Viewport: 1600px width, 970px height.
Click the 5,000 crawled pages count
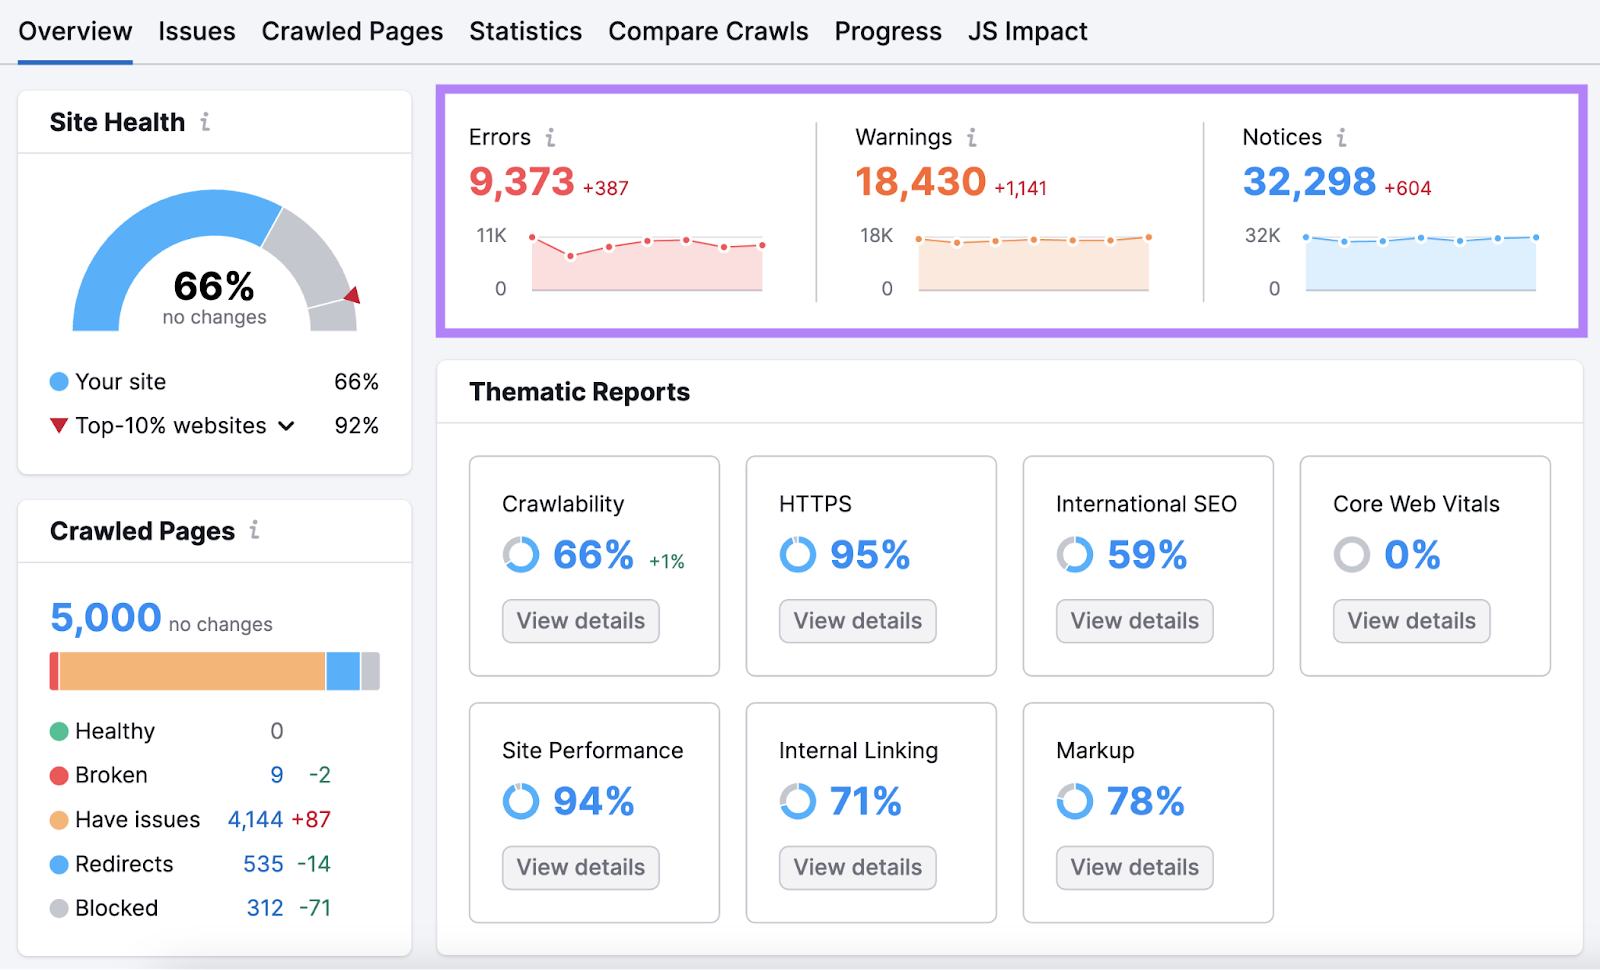pos(106,618)
